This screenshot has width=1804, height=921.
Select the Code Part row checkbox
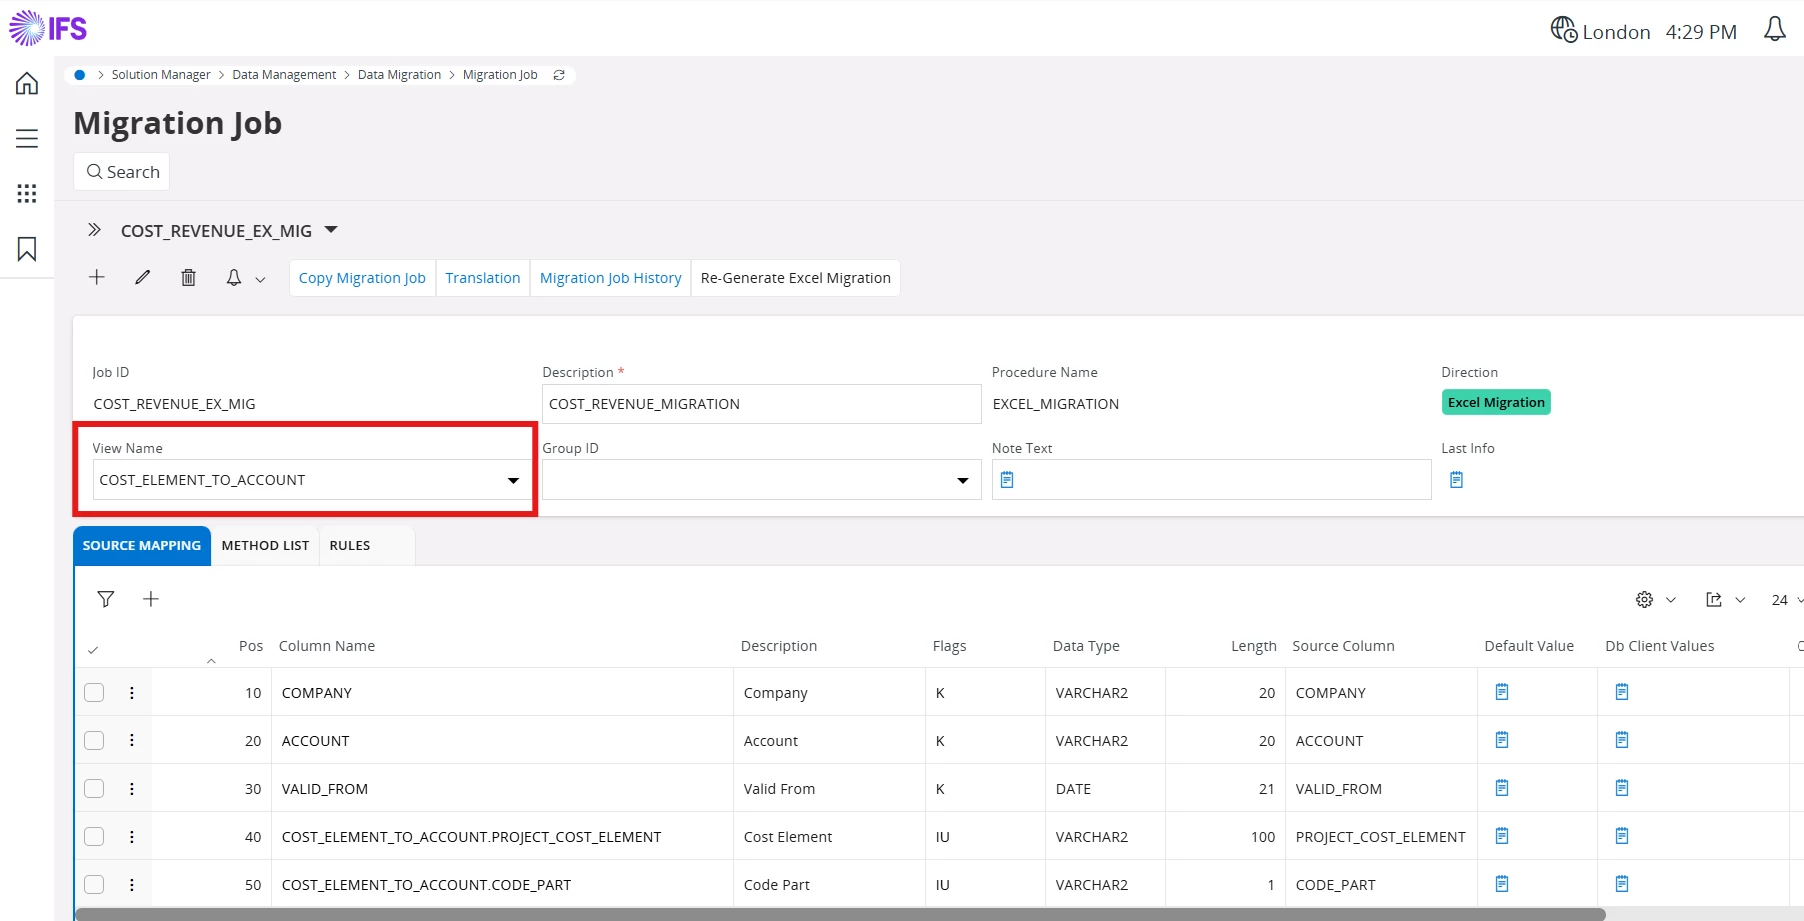[x=94, y=885]
